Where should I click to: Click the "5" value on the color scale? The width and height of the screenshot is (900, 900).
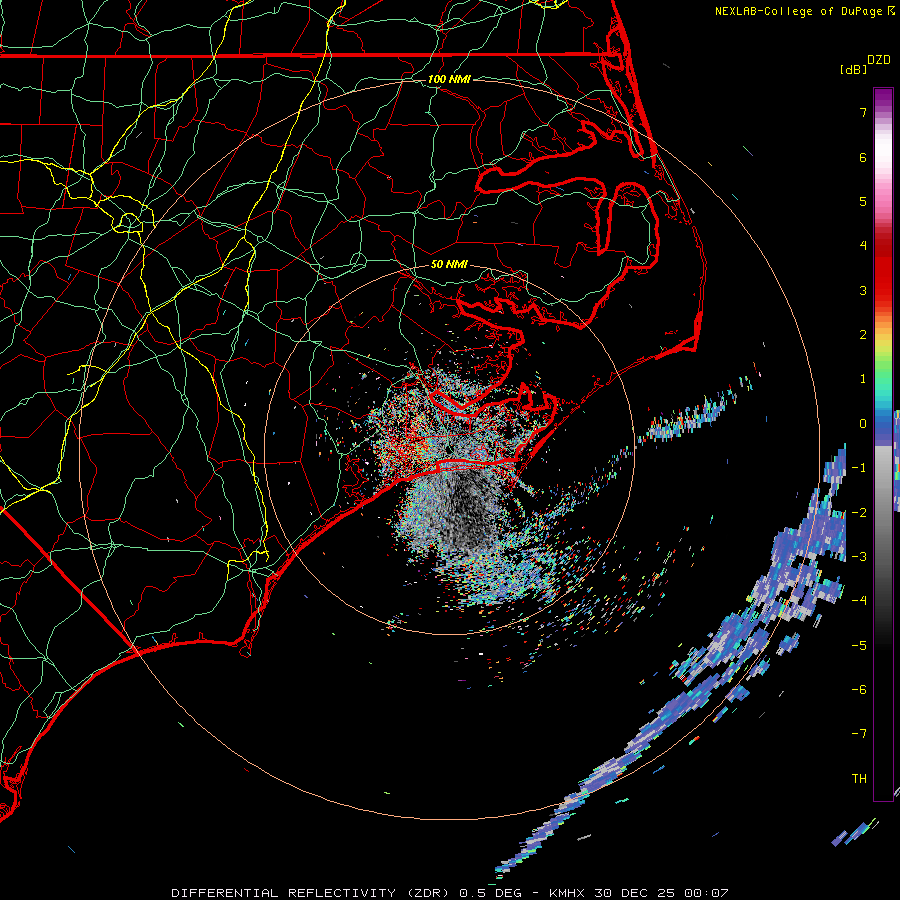pyautogui.click(x=863, y=201)
